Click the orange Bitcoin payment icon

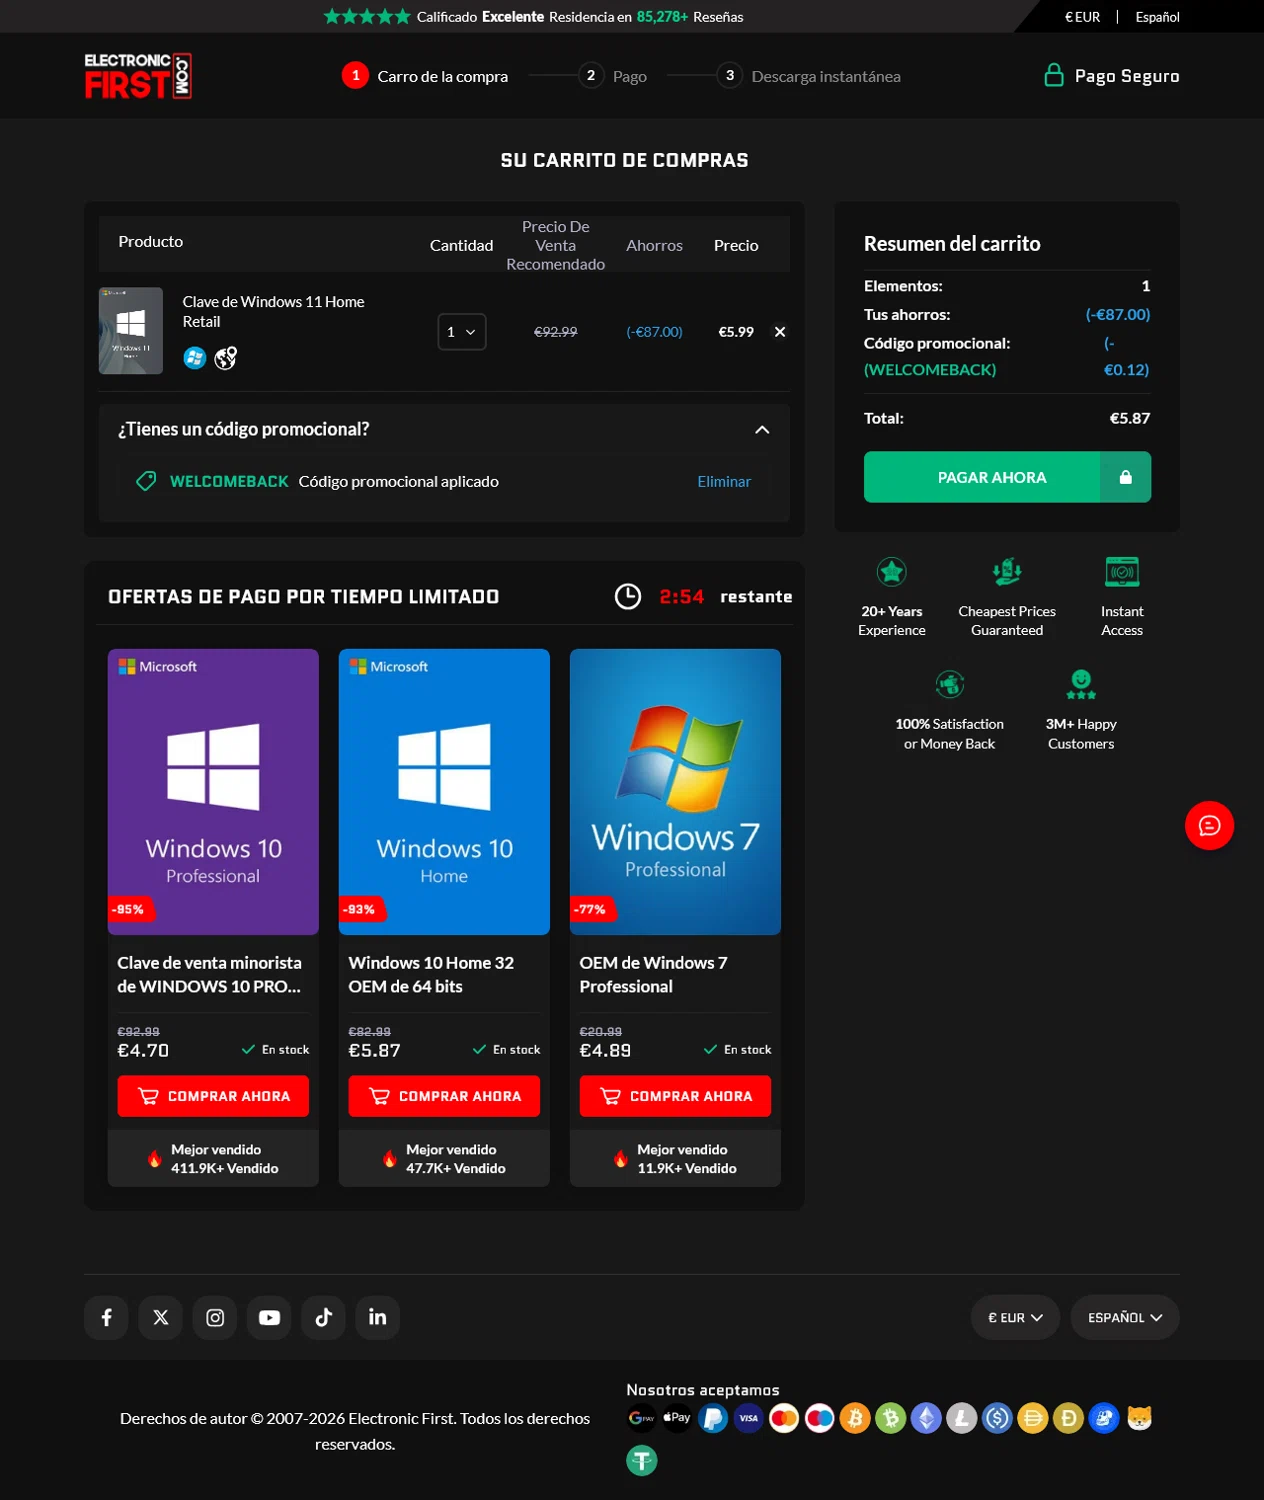[x=855, y=1418]
